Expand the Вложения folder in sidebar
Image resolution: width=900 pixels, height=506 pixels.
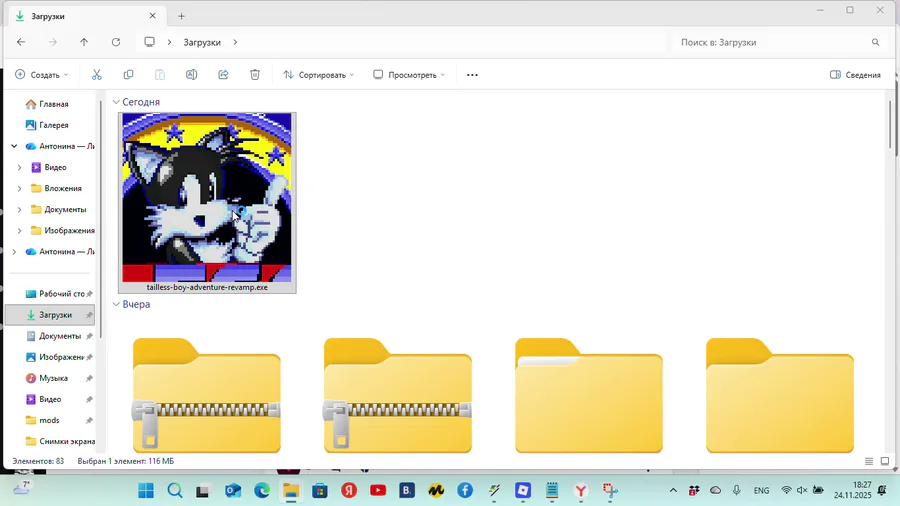coord(20,188)
